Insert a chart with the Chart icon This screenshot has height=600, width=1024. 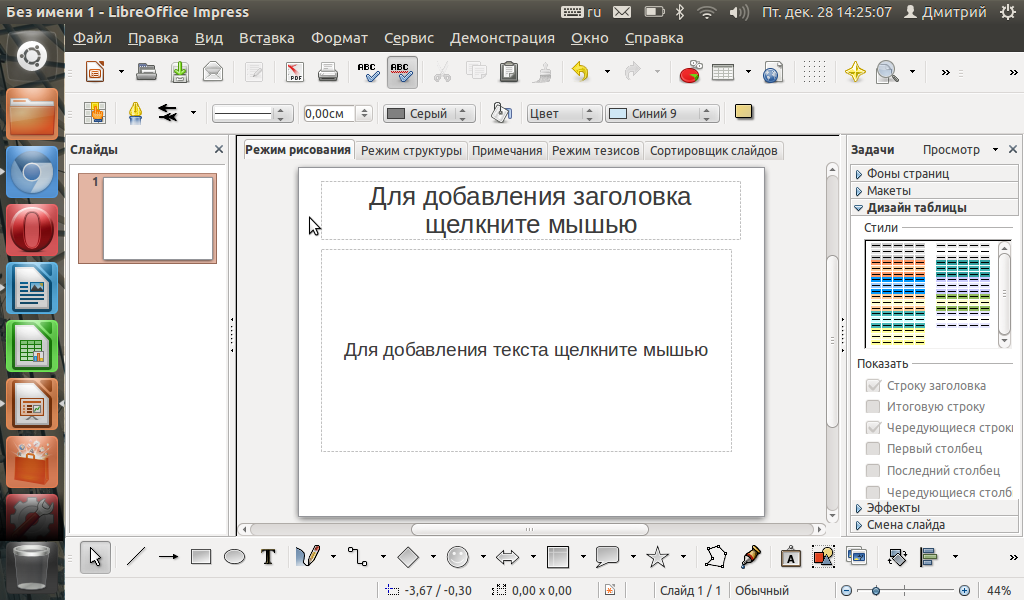(x=690, y=72)
